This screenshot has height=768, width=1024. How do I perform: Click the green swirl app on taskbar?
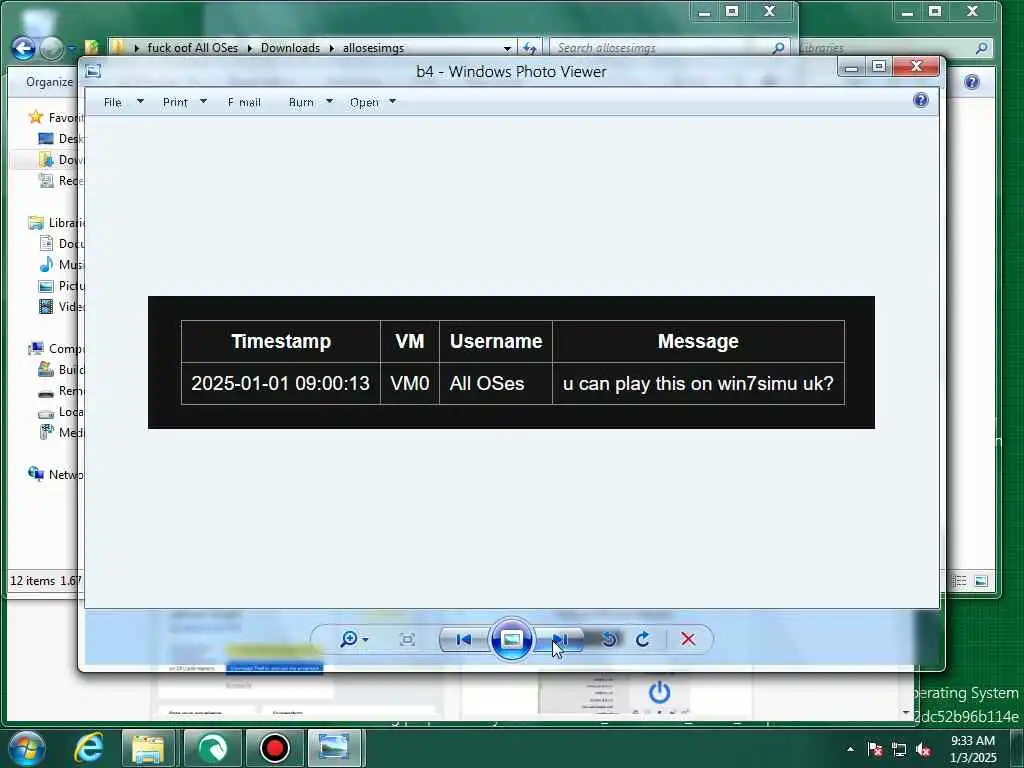(212, 748)
